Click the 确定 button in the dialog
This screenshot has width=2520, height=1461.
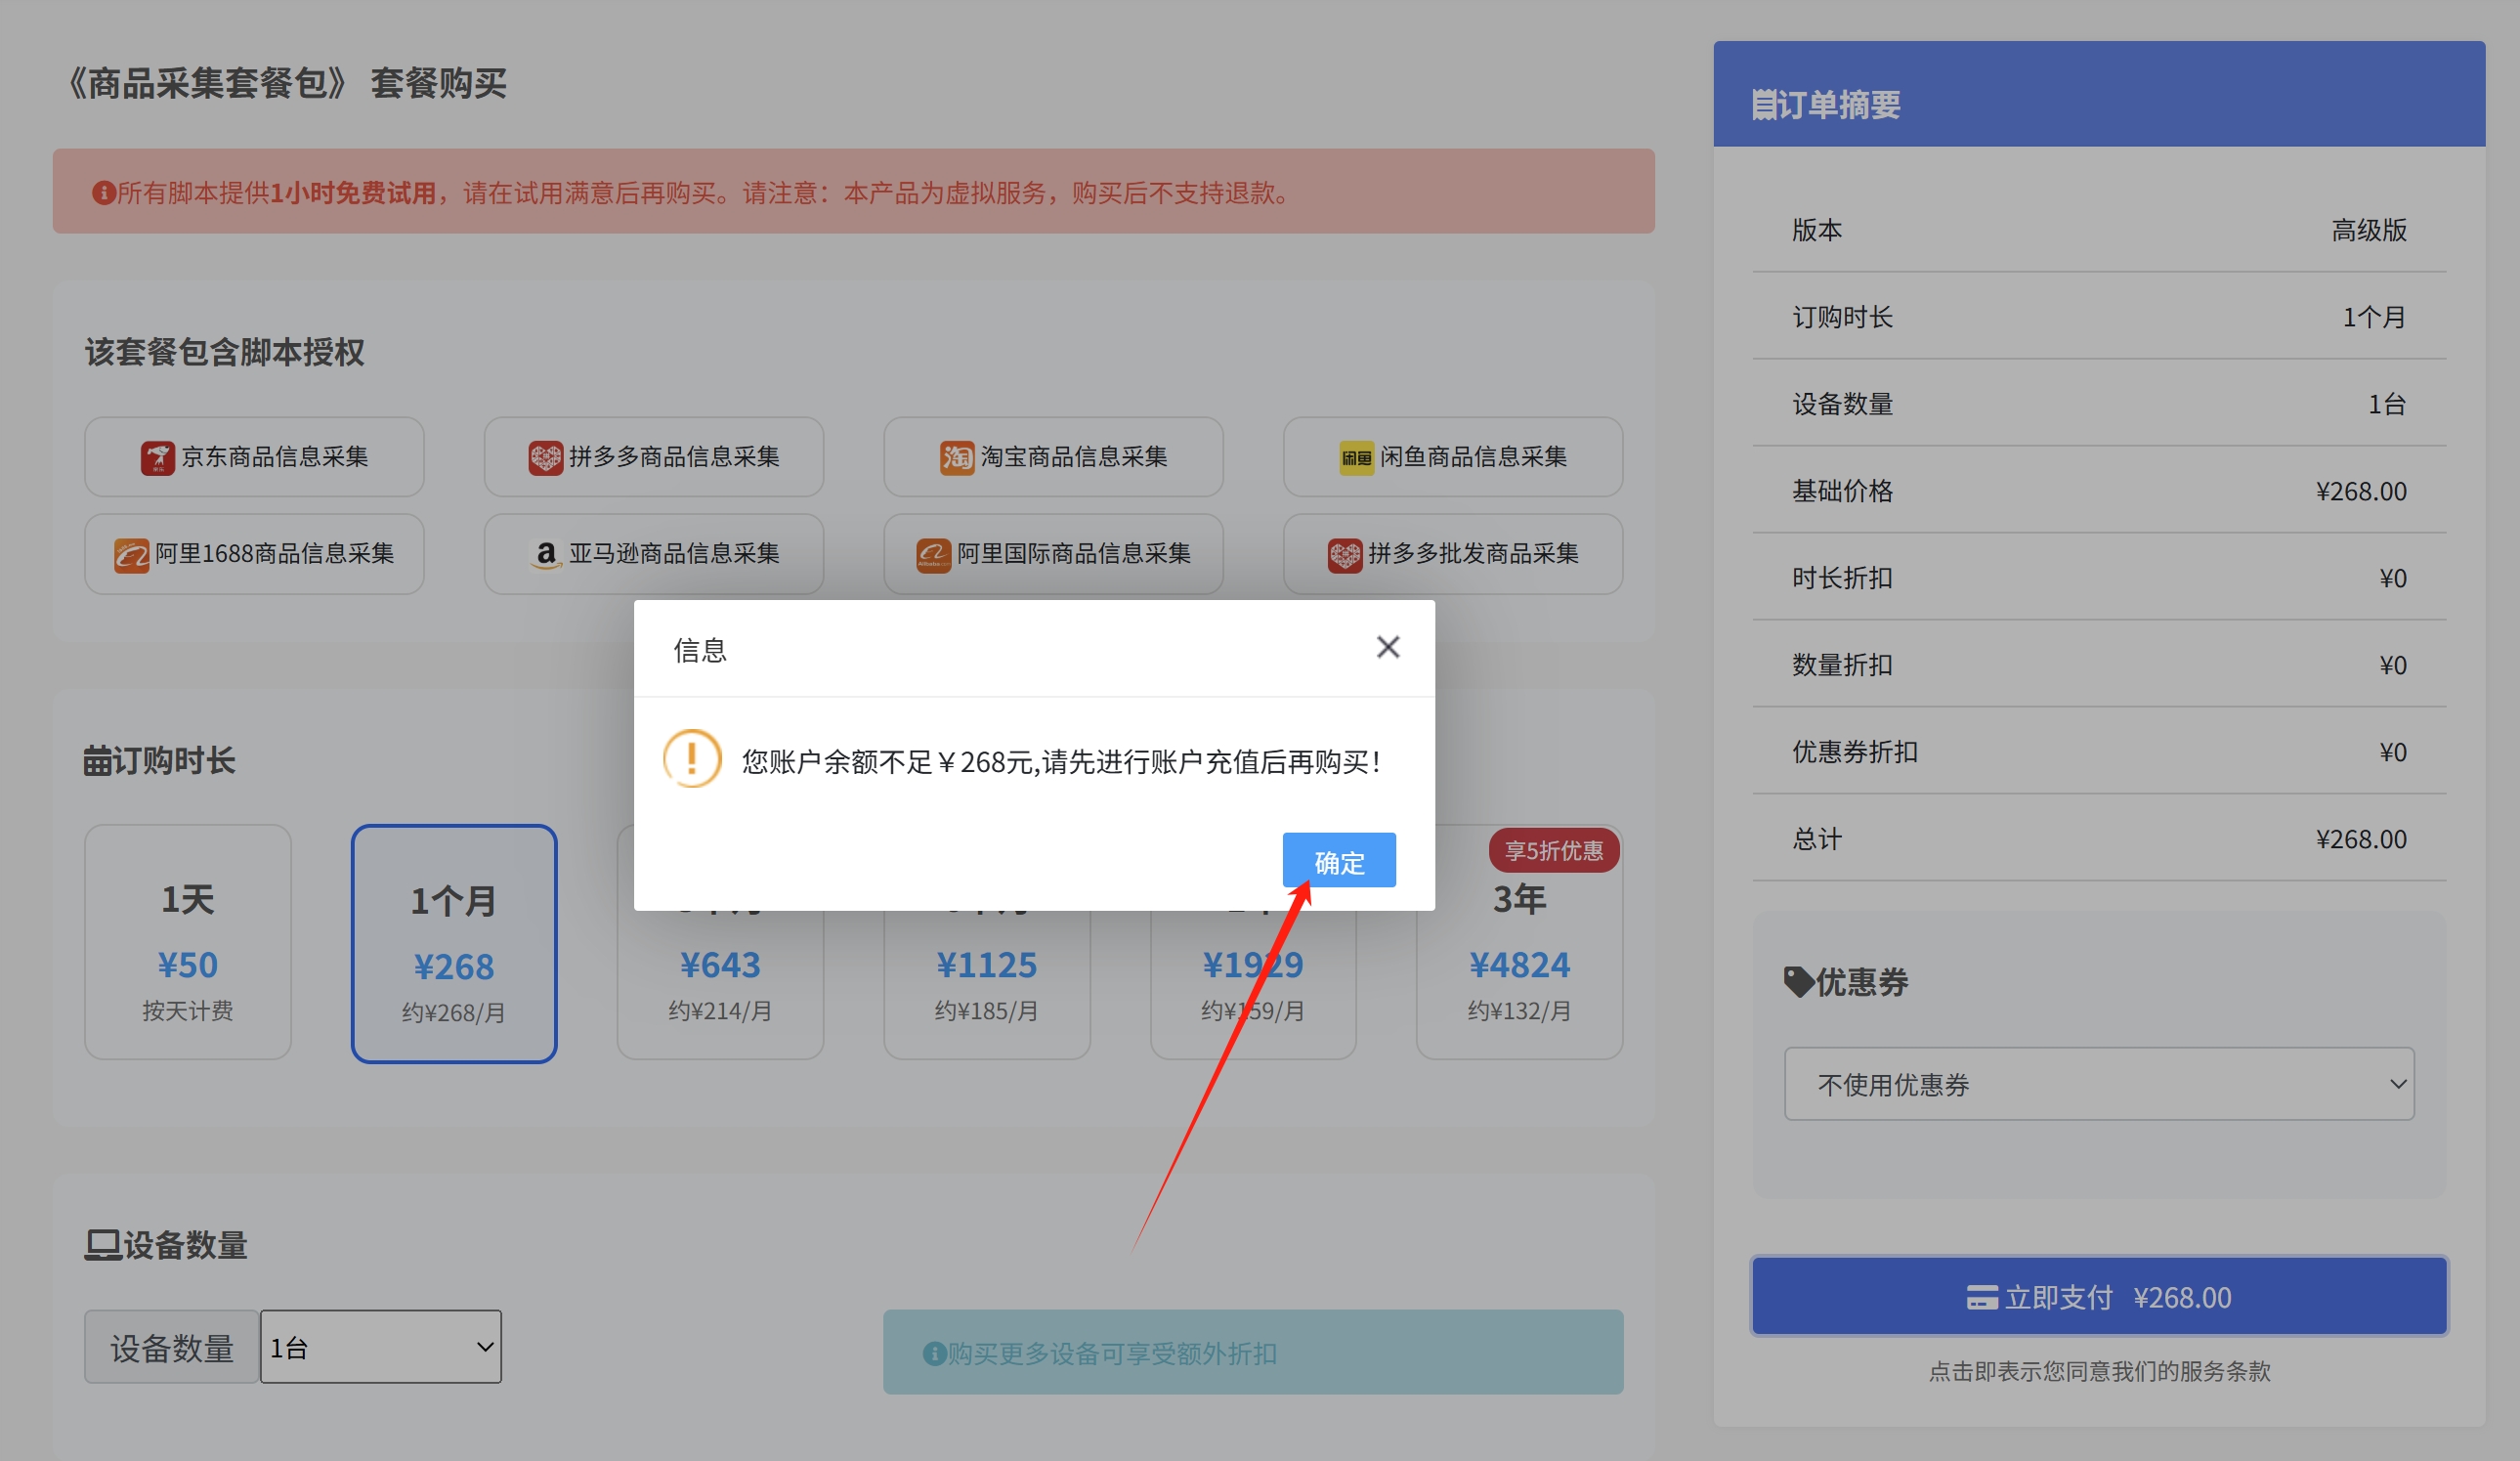click(x=1338, y=861)
